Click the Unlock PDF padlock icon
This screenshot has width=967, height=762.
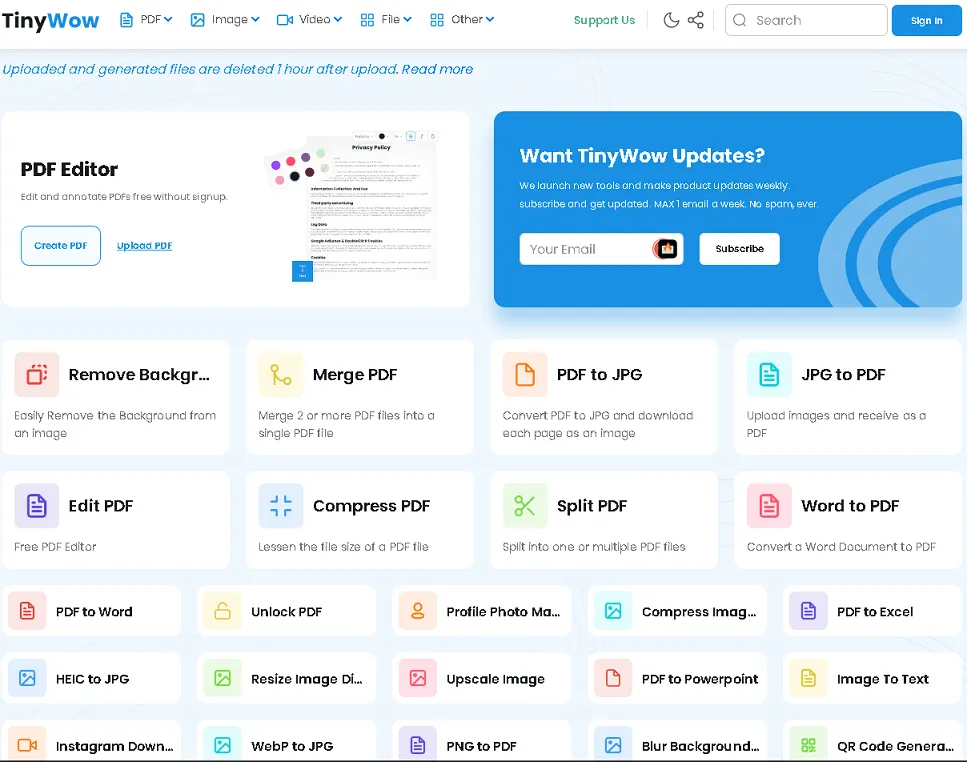pyautogui.click(x=222, y=611)
